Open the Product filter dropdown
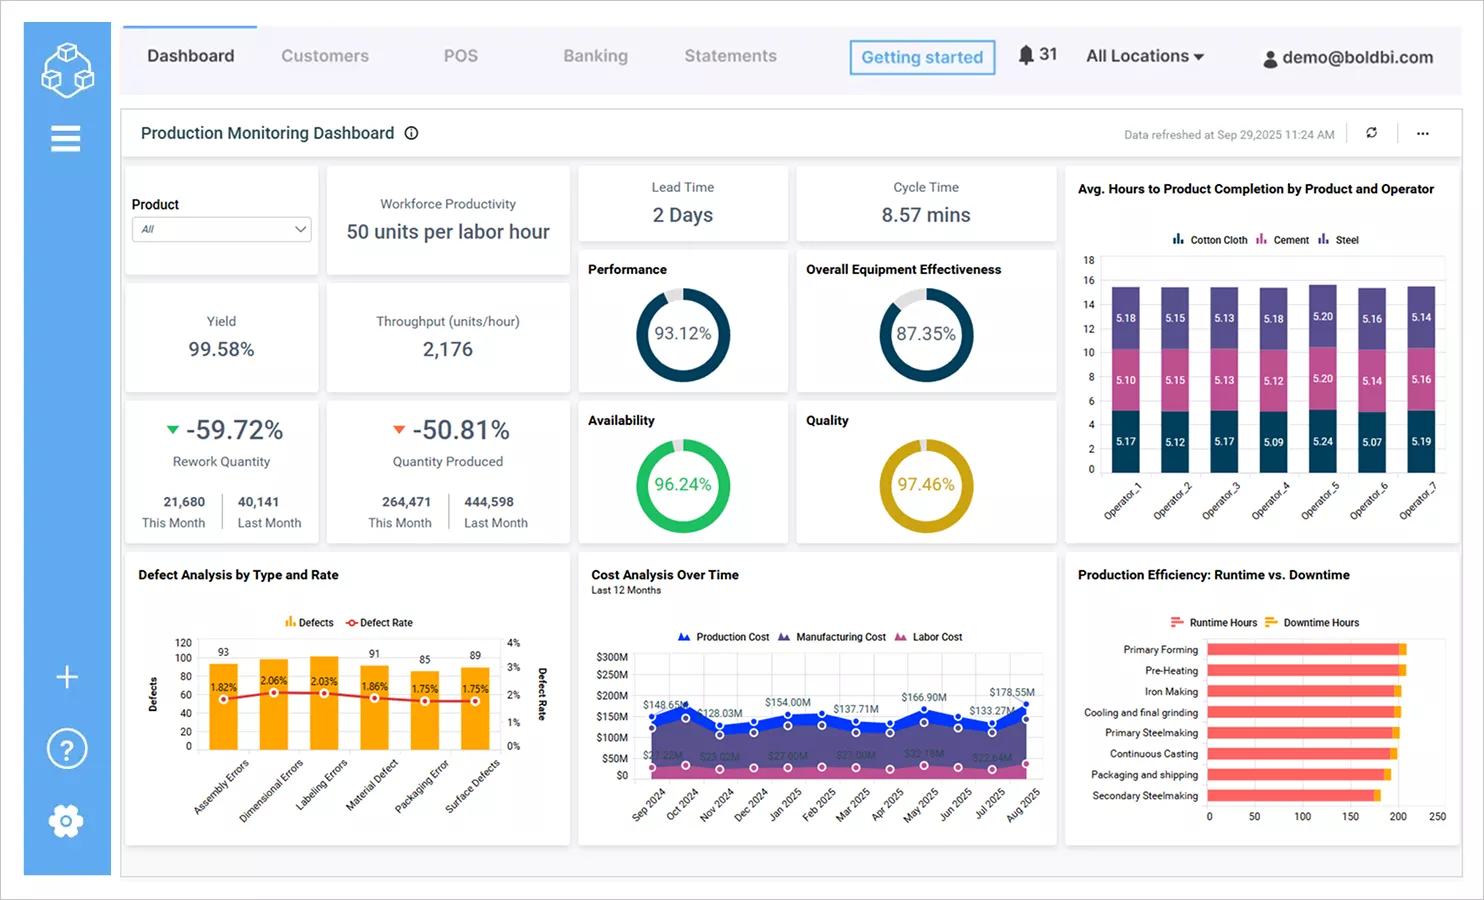The image size is (1484, 900). click(x=221, y=229)
